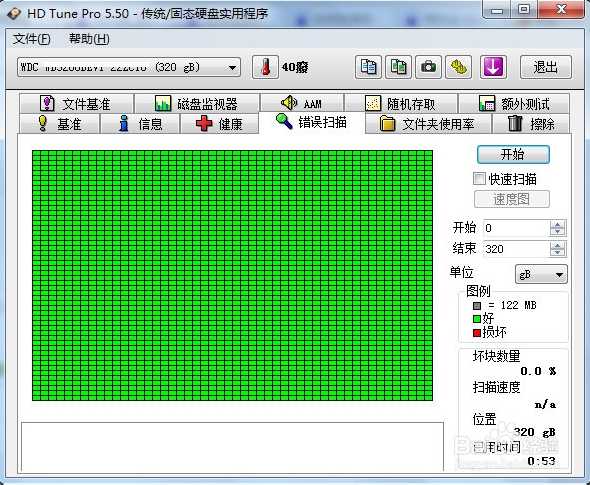Click the 速度图 speed map button

(x=512, y=199)
